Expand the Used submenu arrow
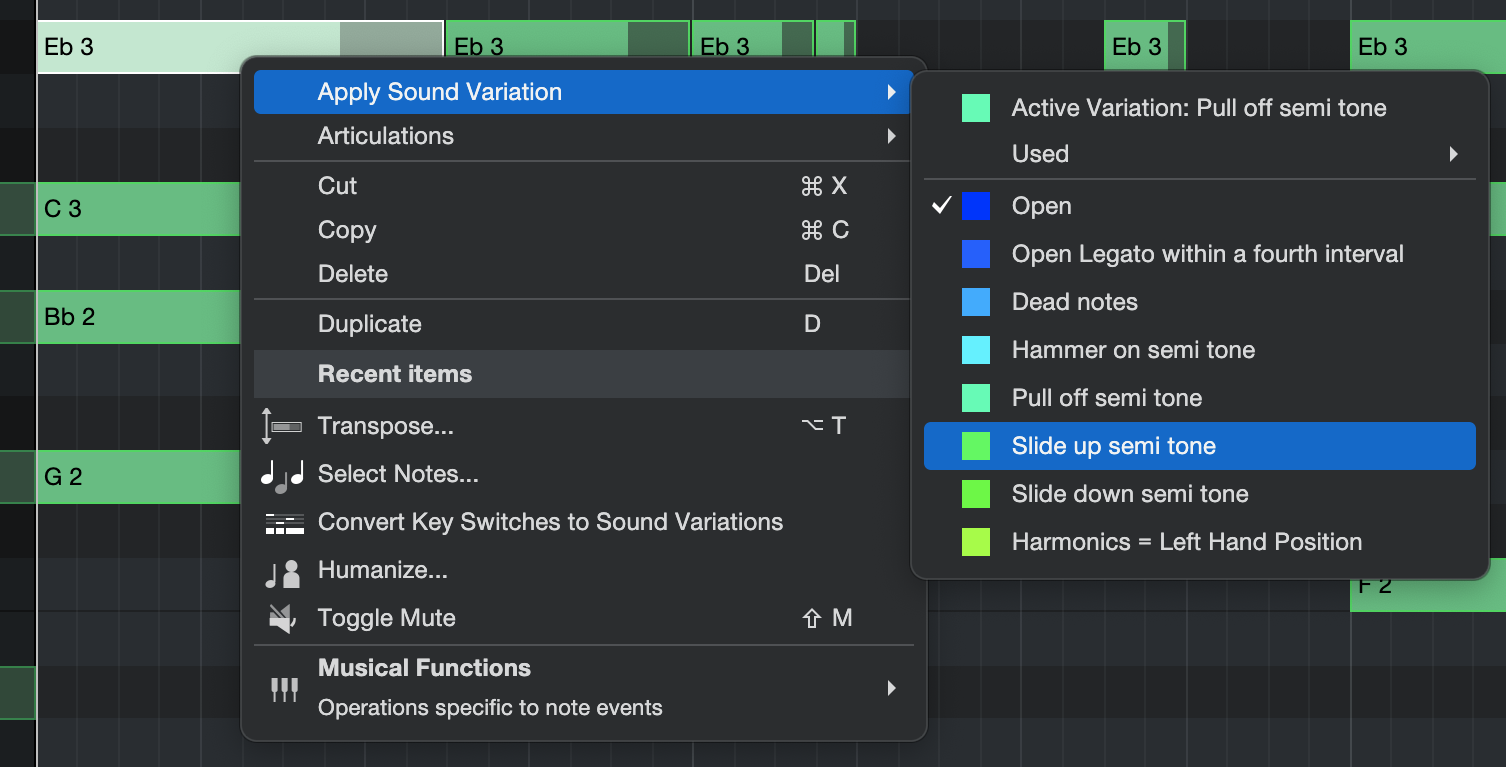Image resolution: width=1506 pixels, height=767 pixels. coord(1453,154)
